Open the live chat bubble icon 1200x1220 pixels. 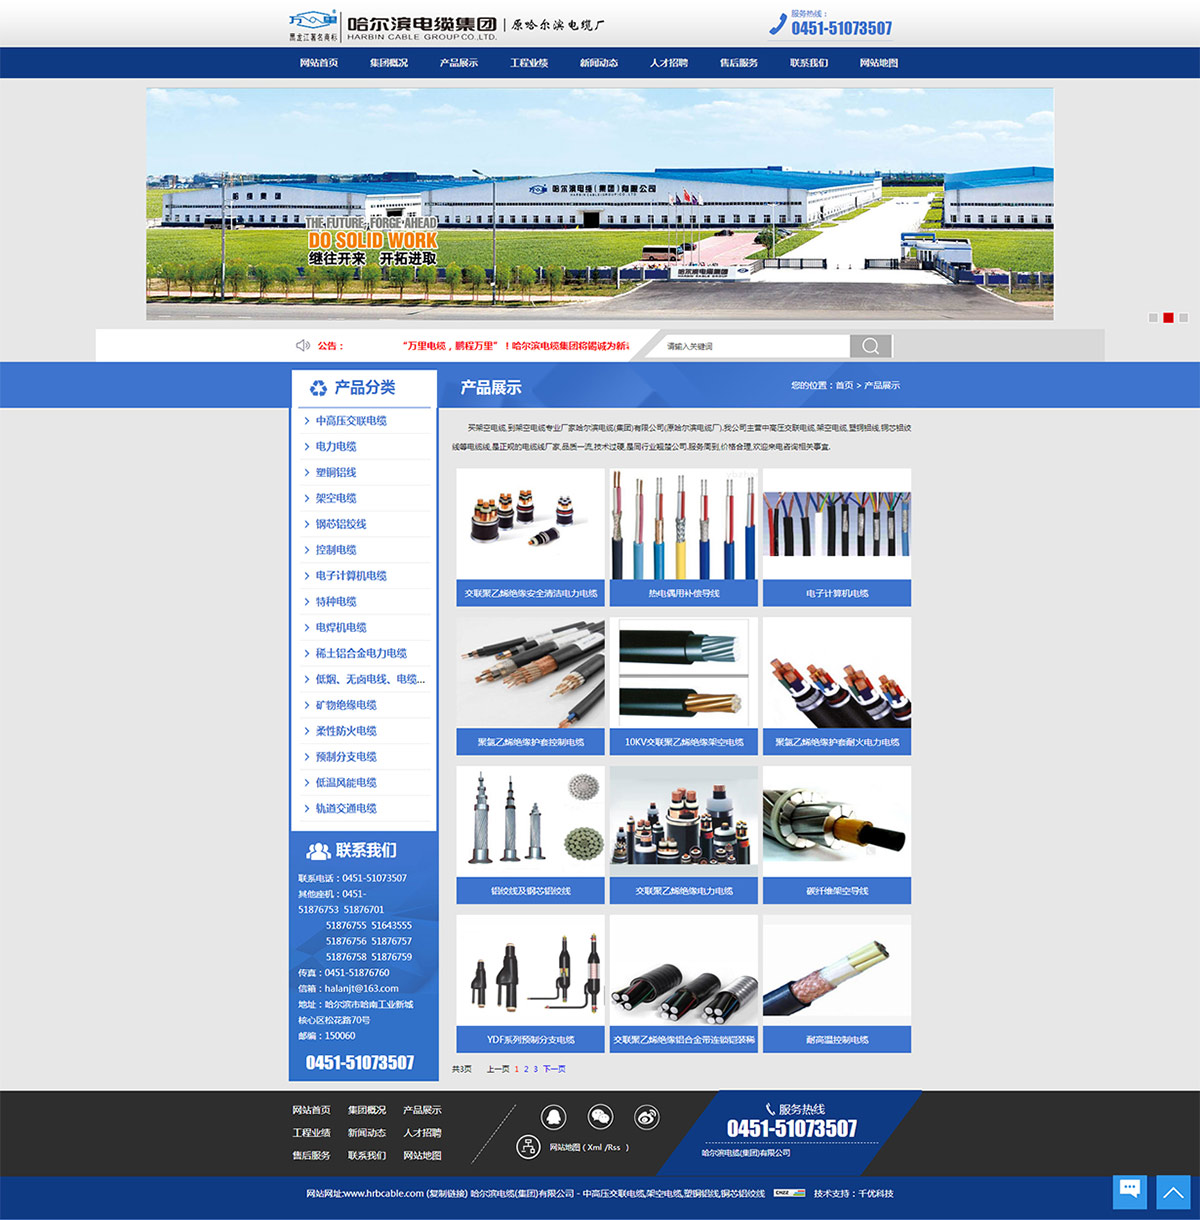tap(1130, 1191)
